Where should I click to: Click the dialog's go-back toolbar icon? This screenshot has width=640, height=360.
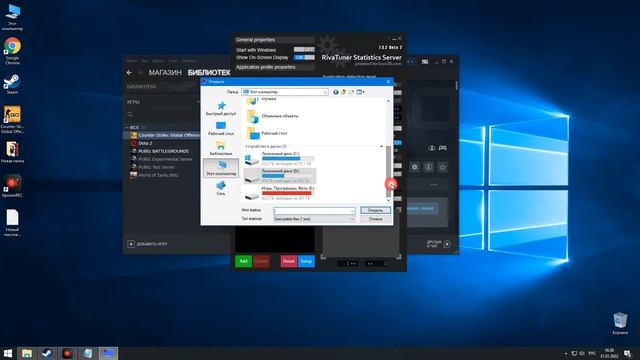336,92
